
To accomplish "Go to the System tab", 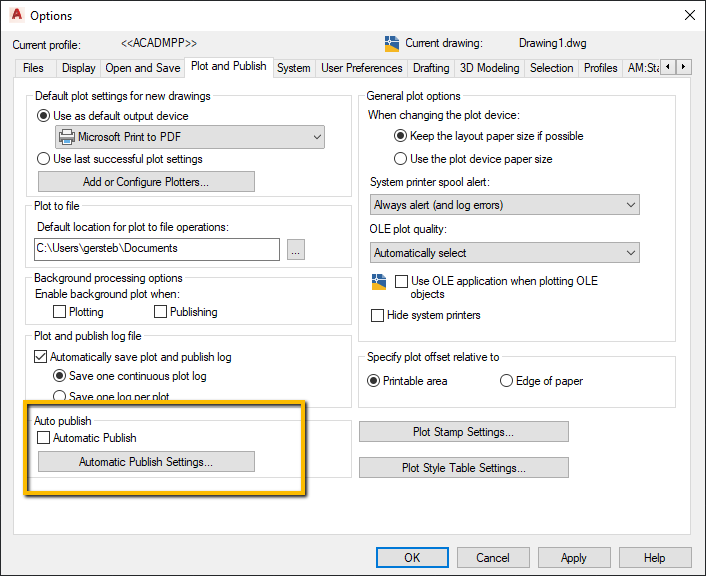I will tap(294, 68).
